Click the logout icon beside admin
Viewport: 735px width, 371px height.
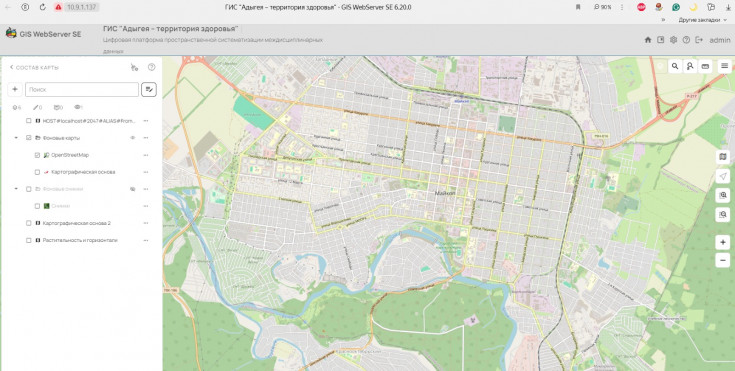click(x=699, y=40)
